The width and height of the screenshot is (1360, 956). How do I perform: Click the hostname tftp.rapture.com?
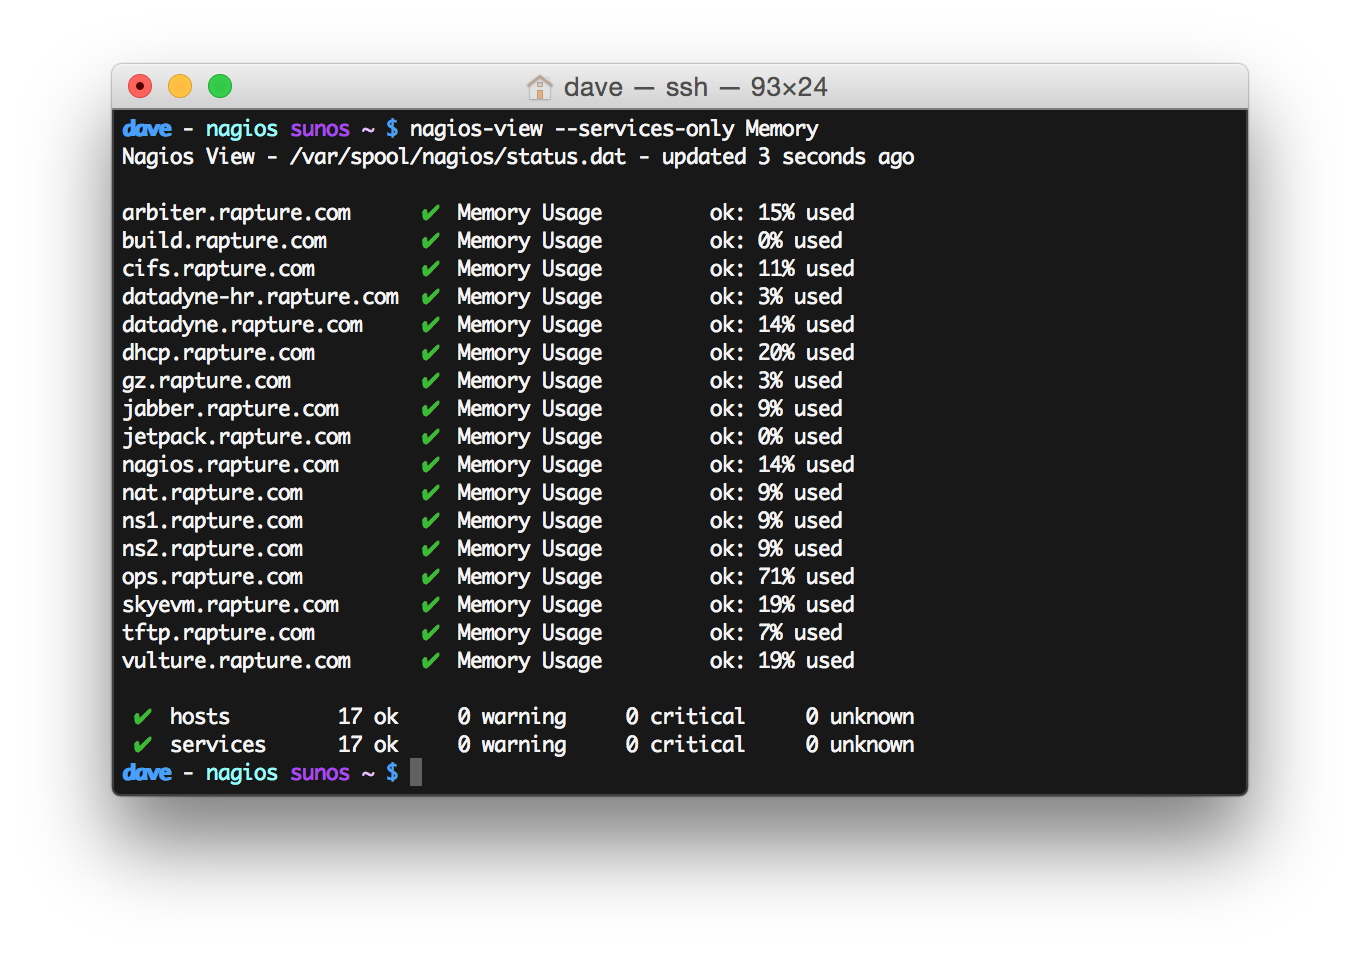pos(218,633)
